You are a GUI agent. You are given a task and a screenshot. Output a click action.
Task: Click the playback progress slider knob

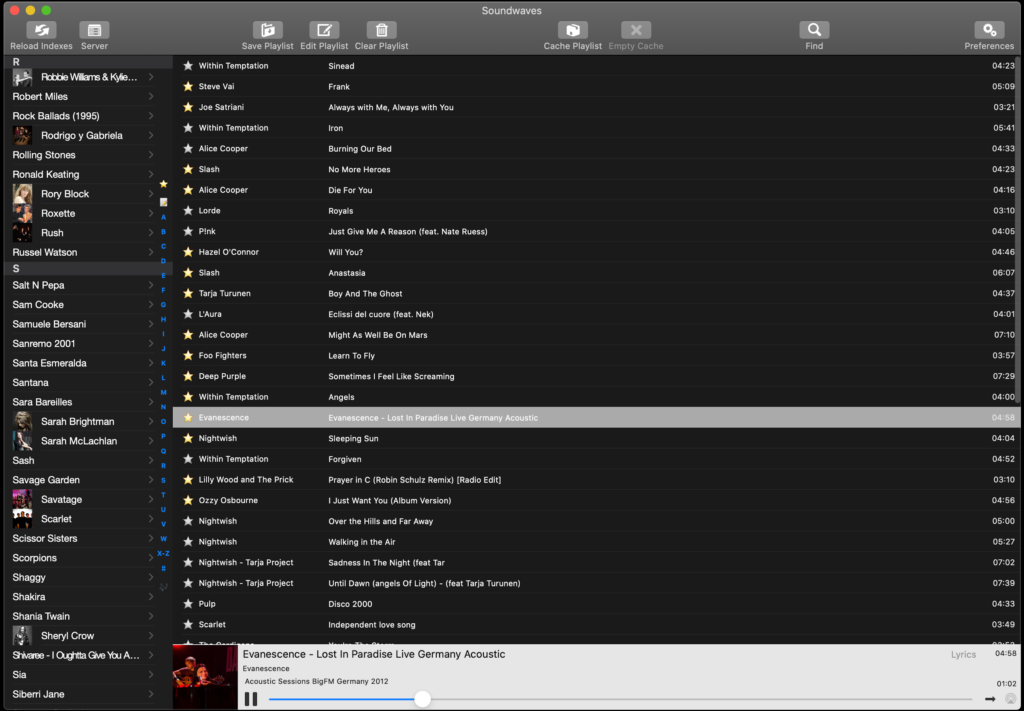point(423,699)
